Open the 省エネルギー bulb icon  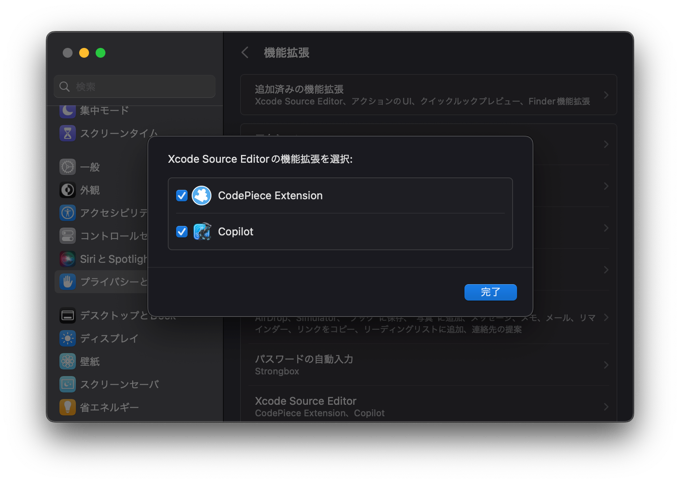67,408
